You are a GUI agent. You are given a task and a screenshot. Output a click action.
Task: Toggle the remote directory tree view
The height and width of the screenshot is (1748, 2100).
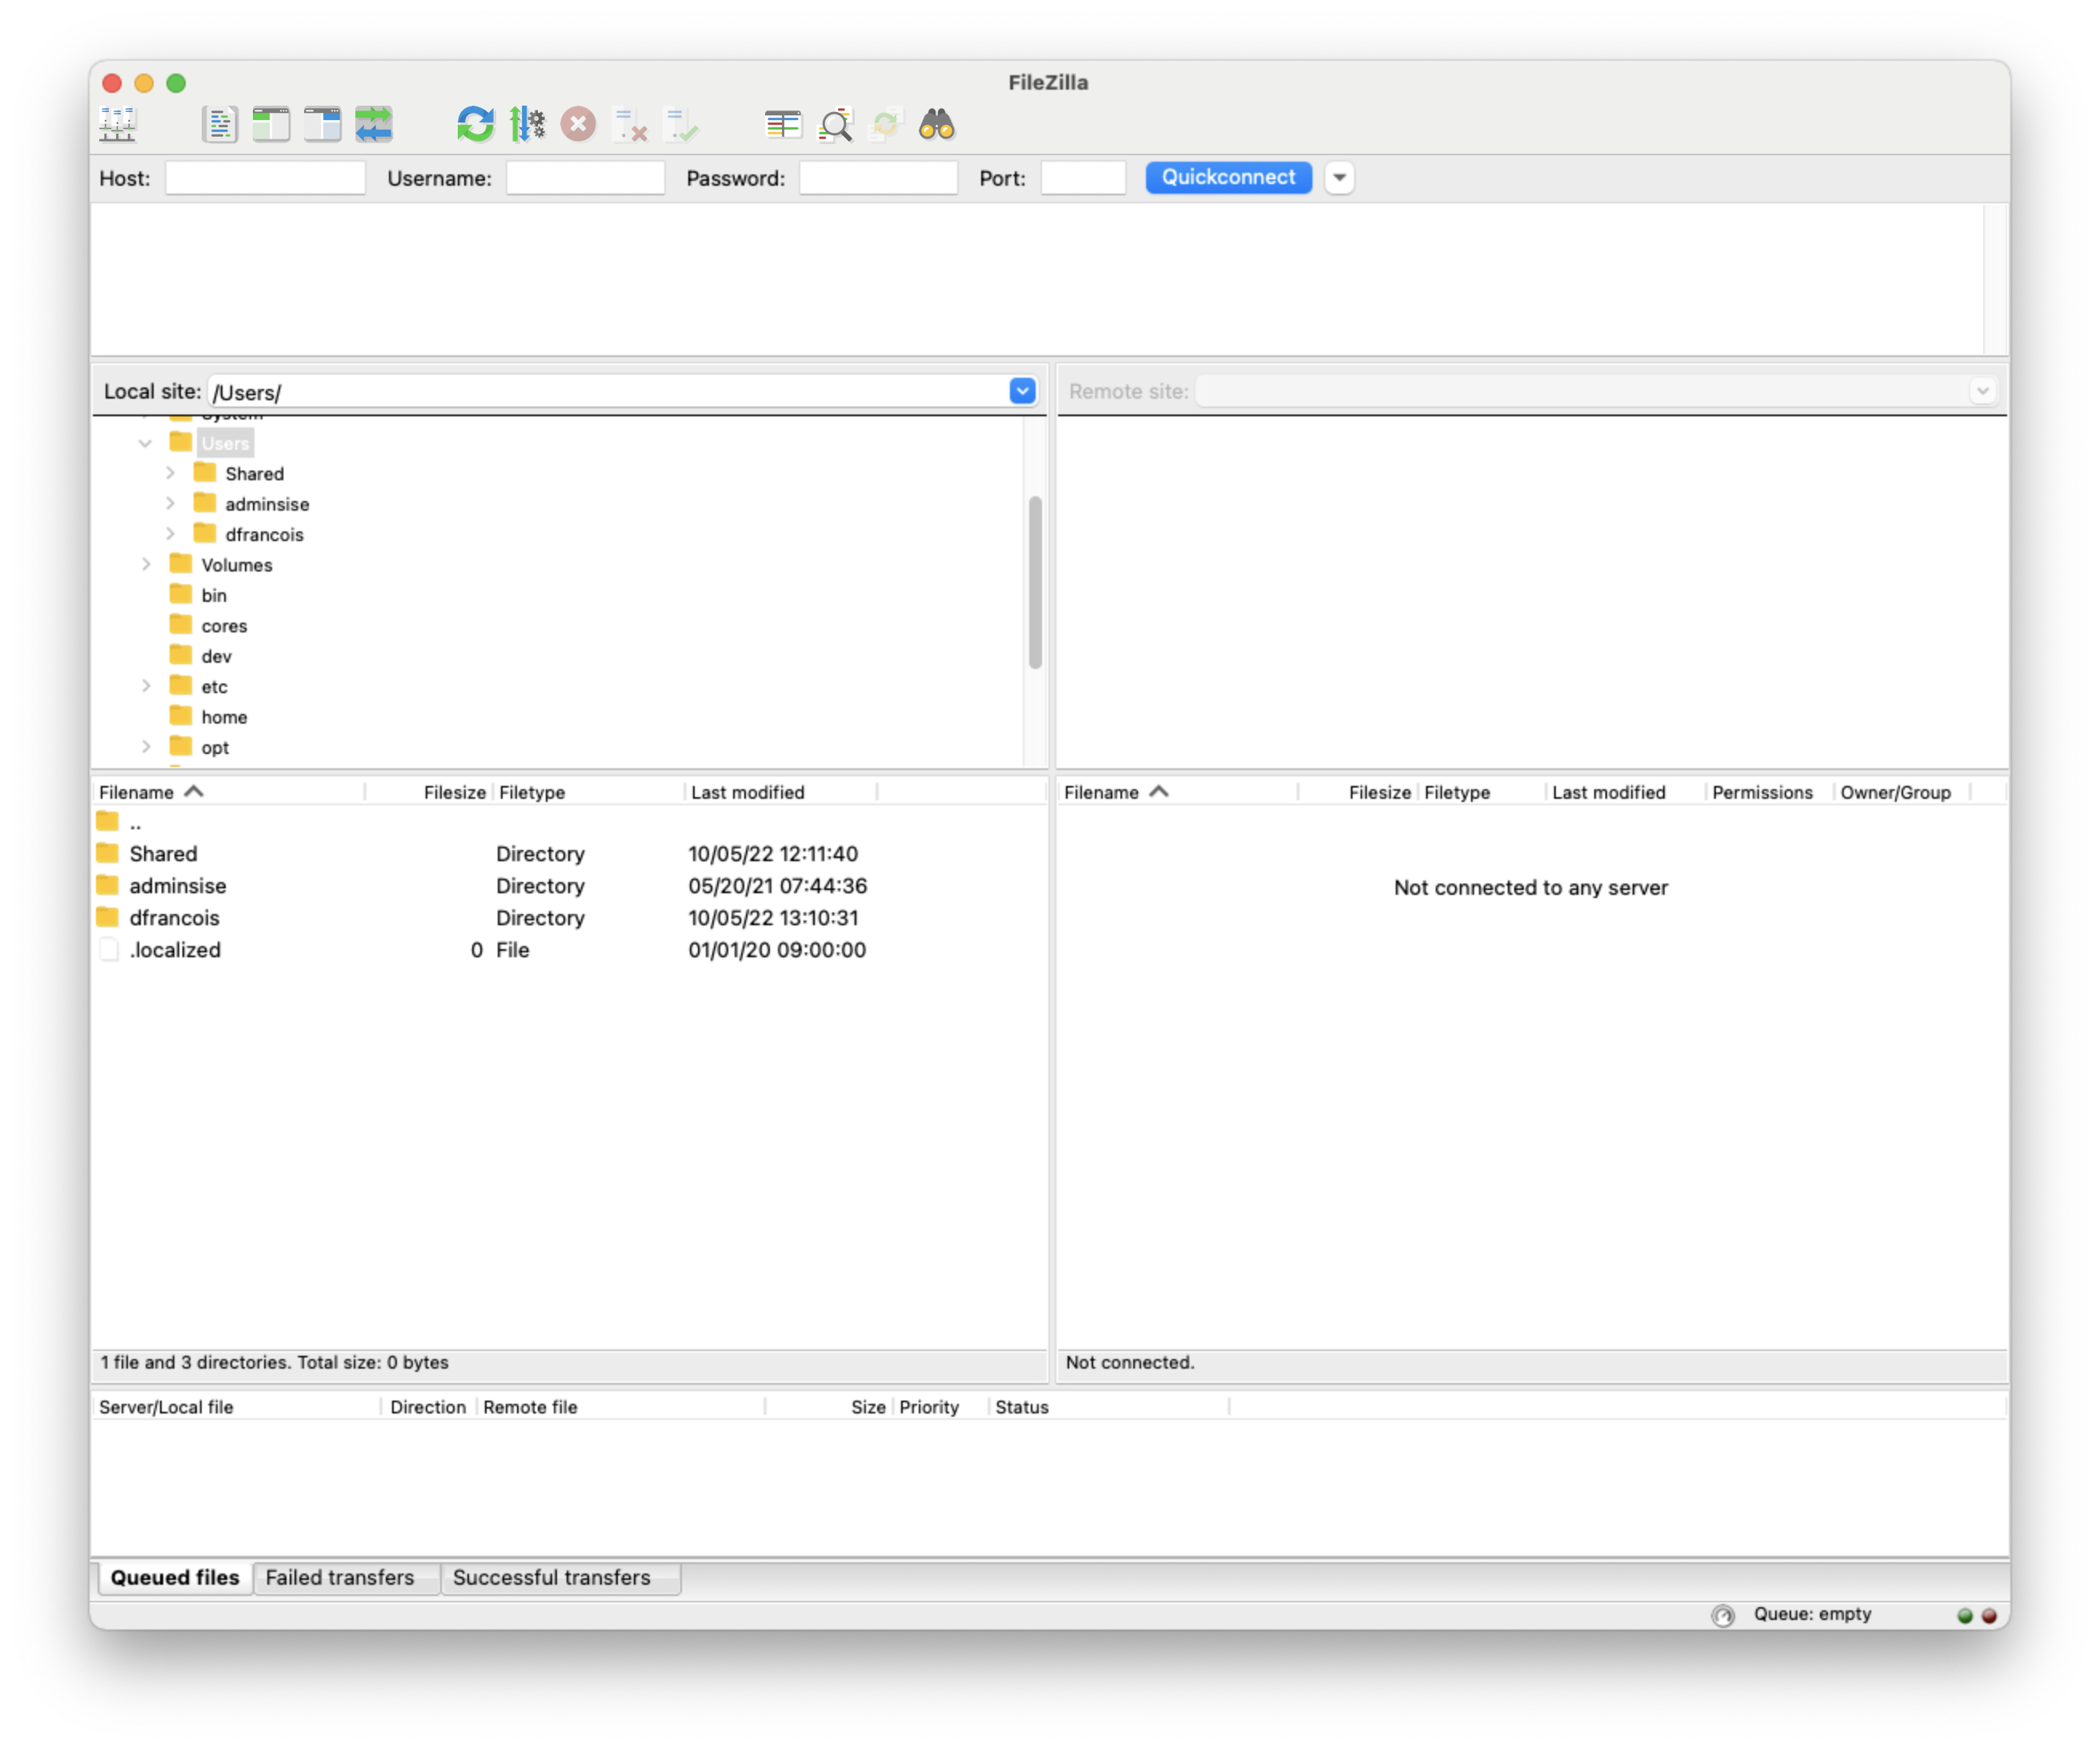pos(322,125)
